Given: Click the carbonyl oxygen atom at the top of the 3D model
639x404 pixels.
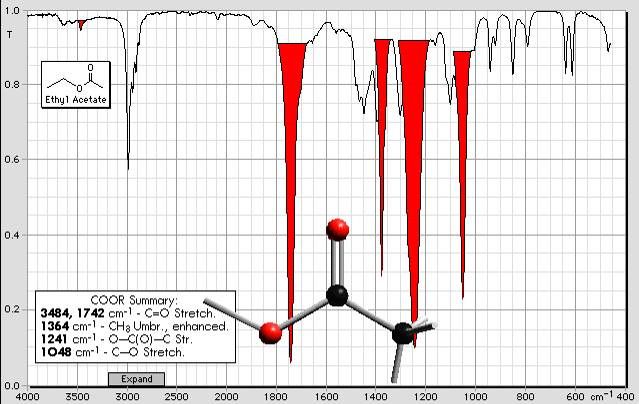Looking at the screenshot, I should 337,230.
